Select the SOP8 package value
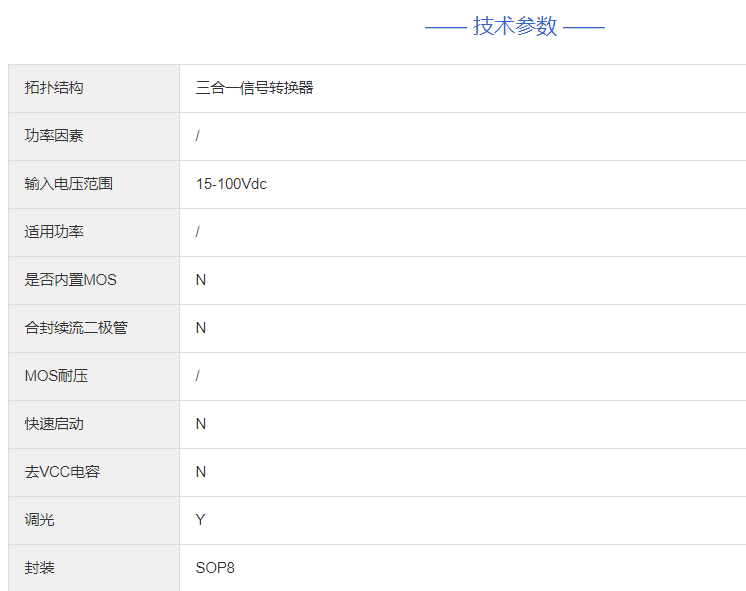Image resolution: width=746 pixels, height=591 pixels. point(215,568)
